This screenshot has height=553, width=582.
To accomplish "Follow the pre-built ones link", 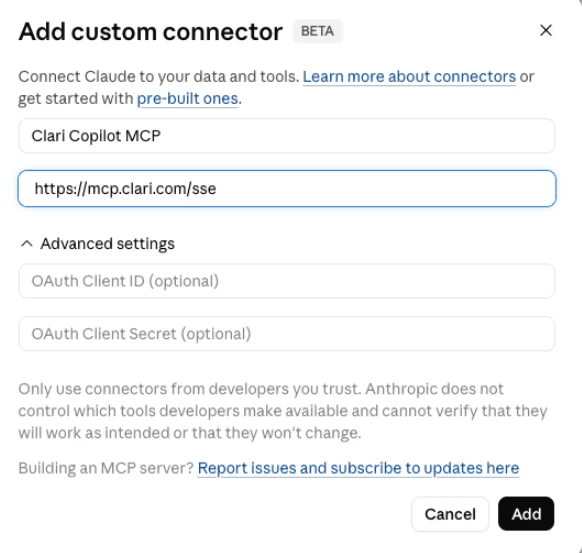I will click(187, 99).
